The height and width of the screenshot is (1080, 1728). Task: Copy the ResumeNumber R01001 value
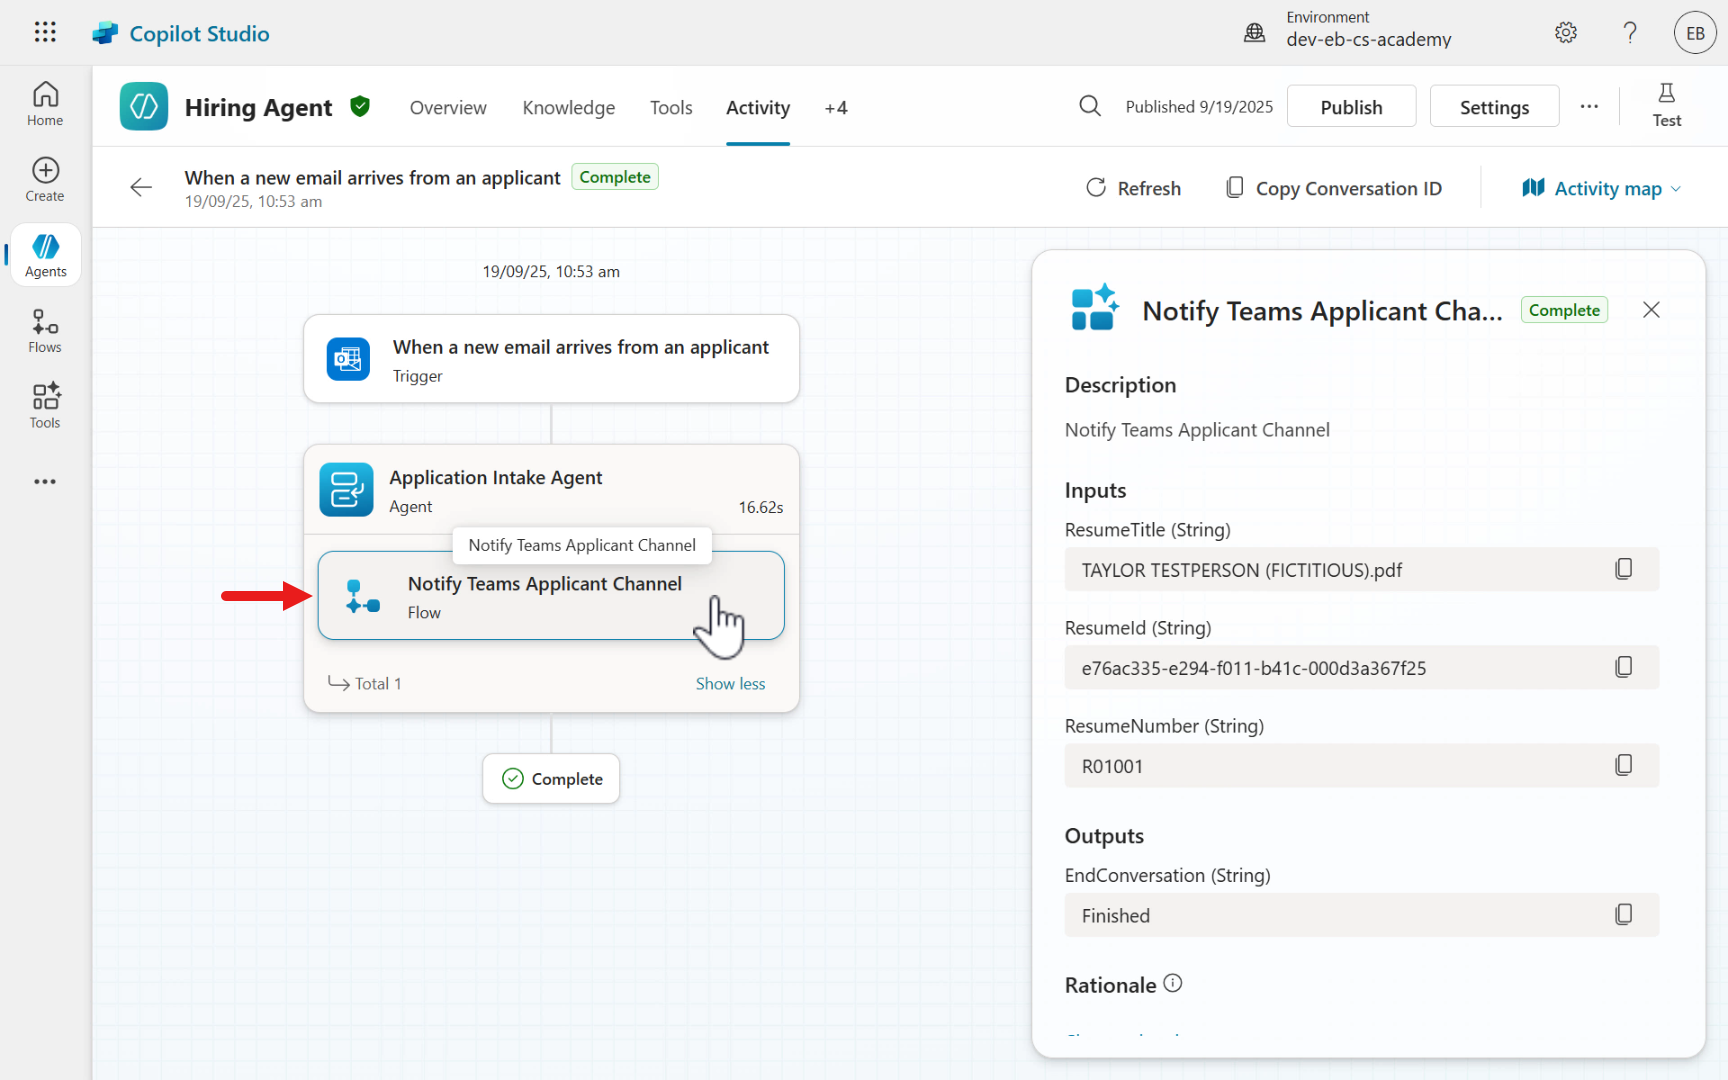(1623, 765)
